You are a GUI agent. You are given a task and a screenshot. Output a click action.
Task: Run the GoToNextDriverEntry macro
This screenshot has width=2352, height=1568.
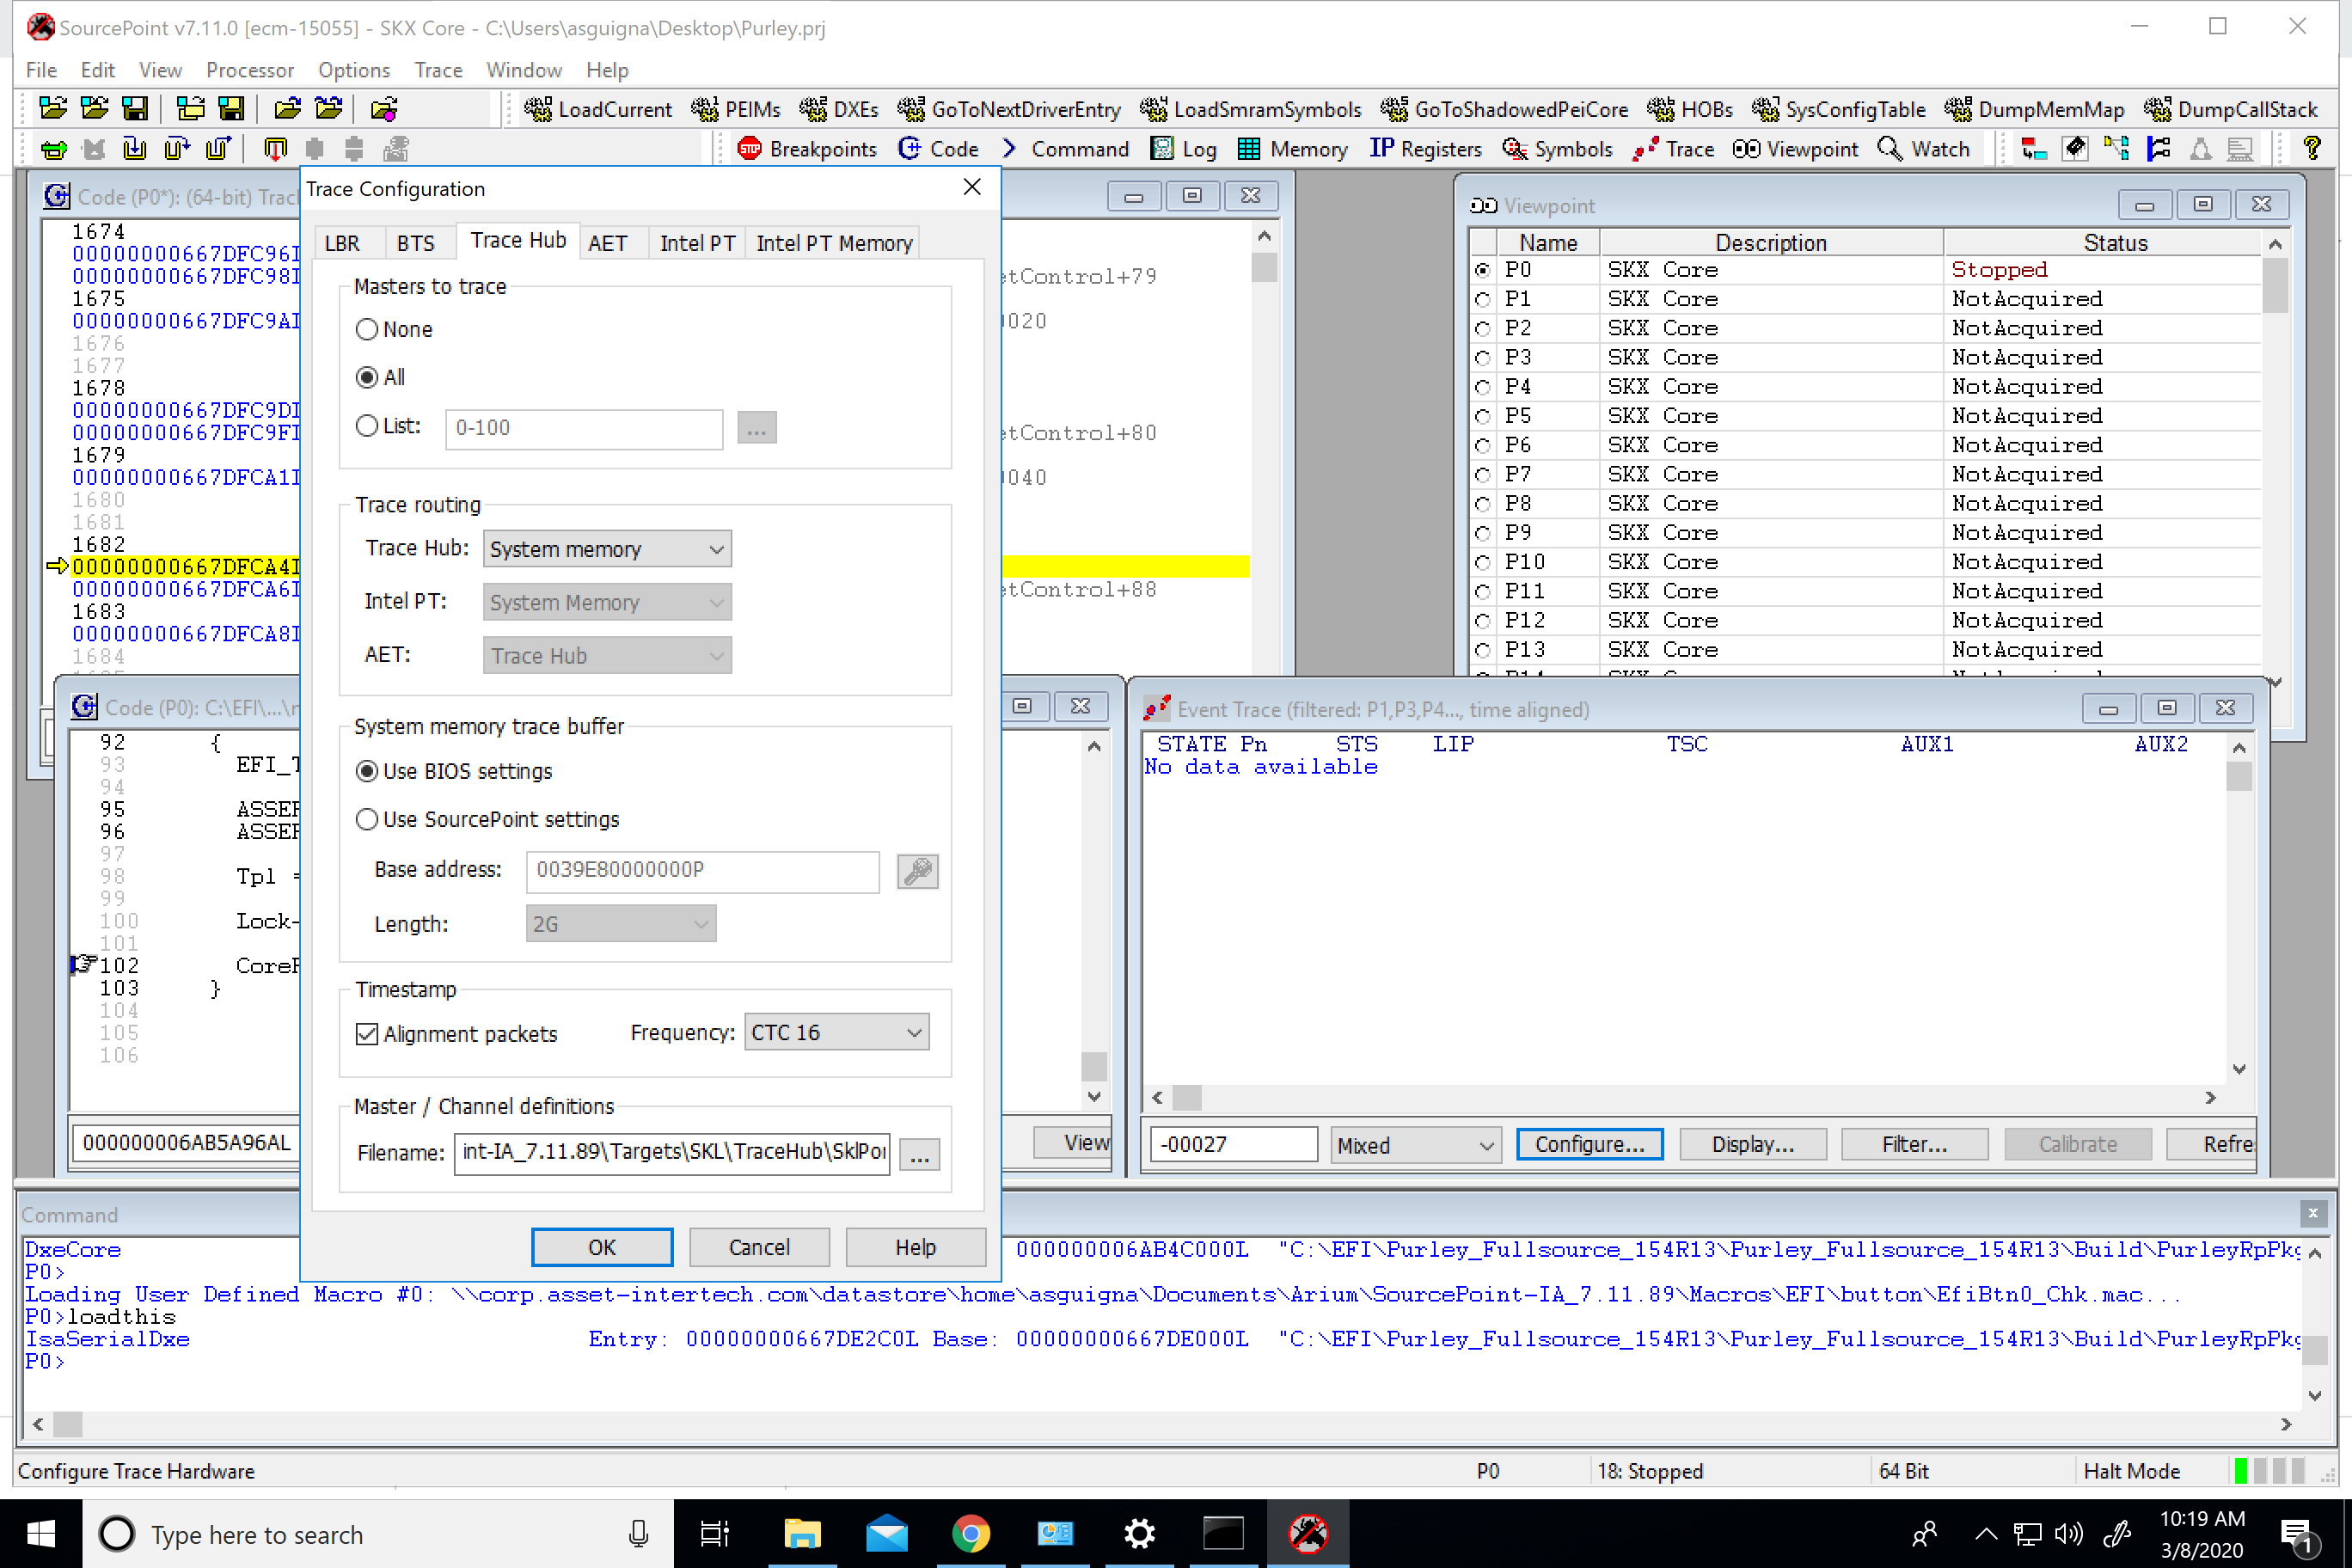(x=1009, y=109)
